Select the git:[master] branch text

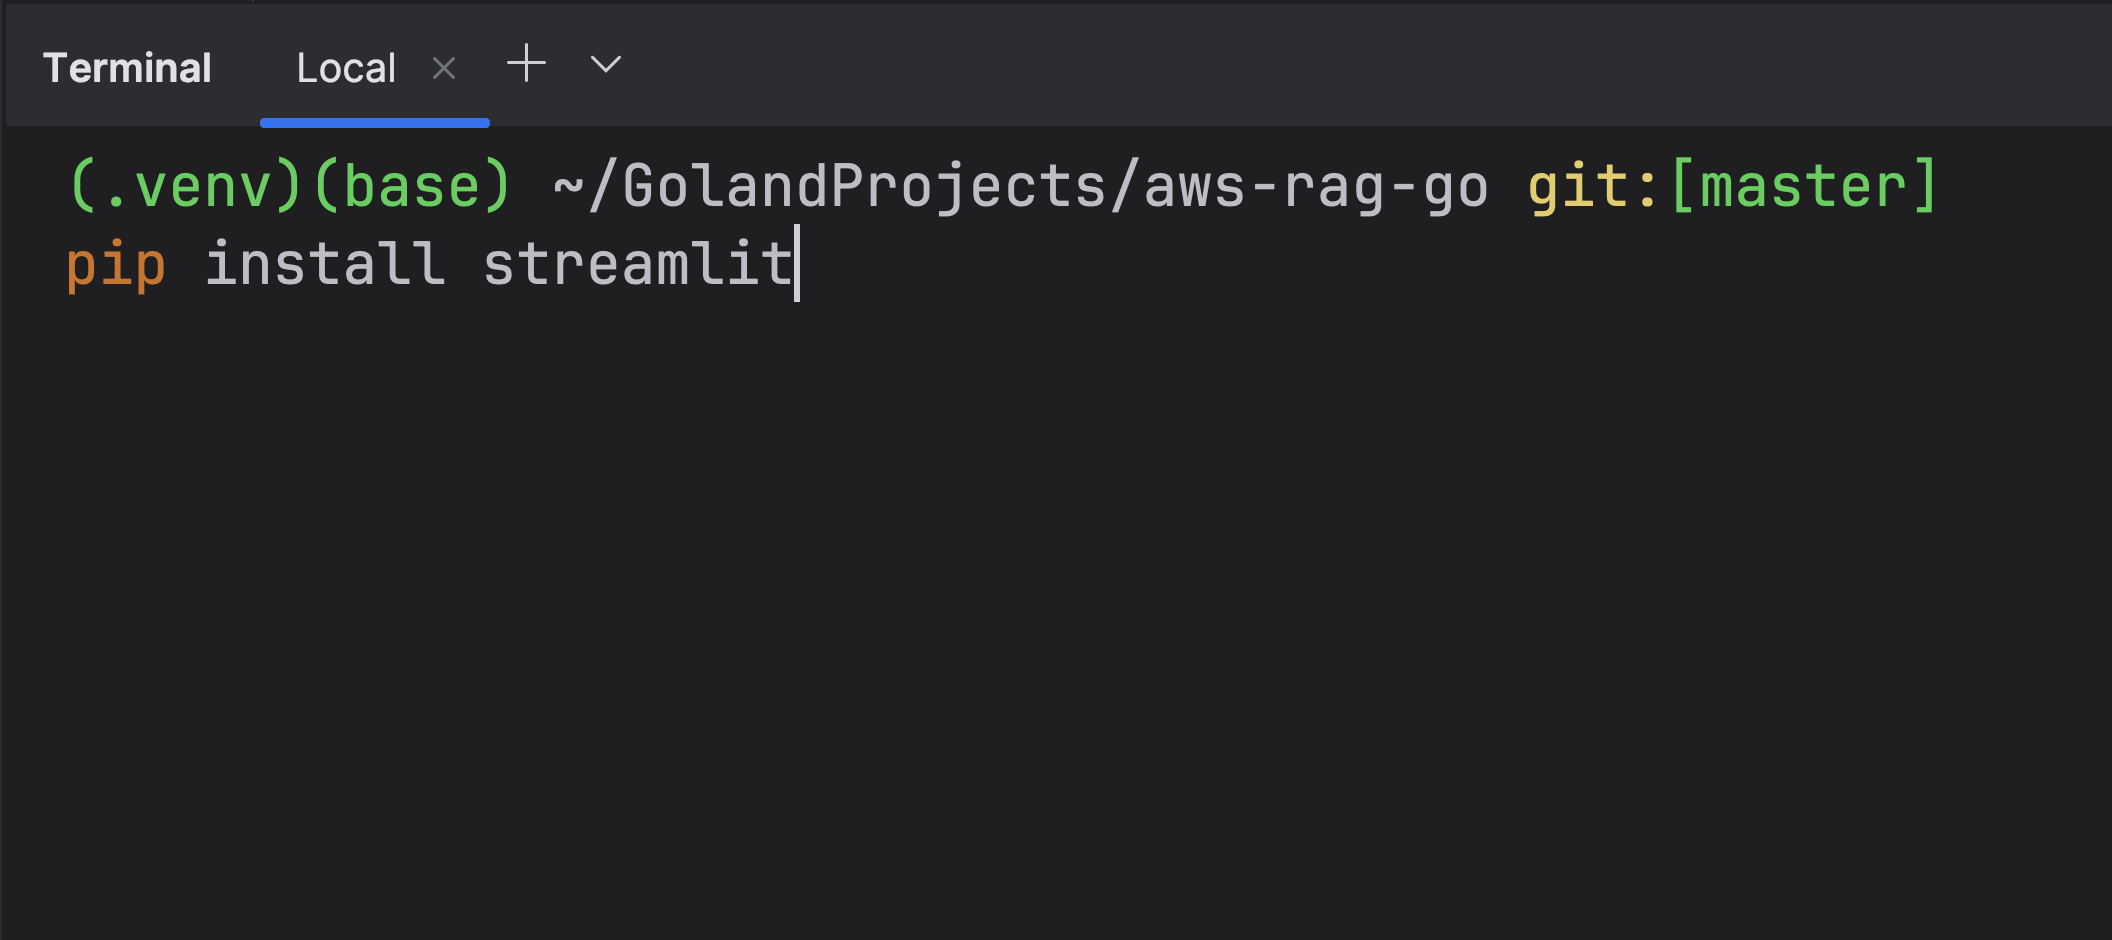click(1734, 185)
